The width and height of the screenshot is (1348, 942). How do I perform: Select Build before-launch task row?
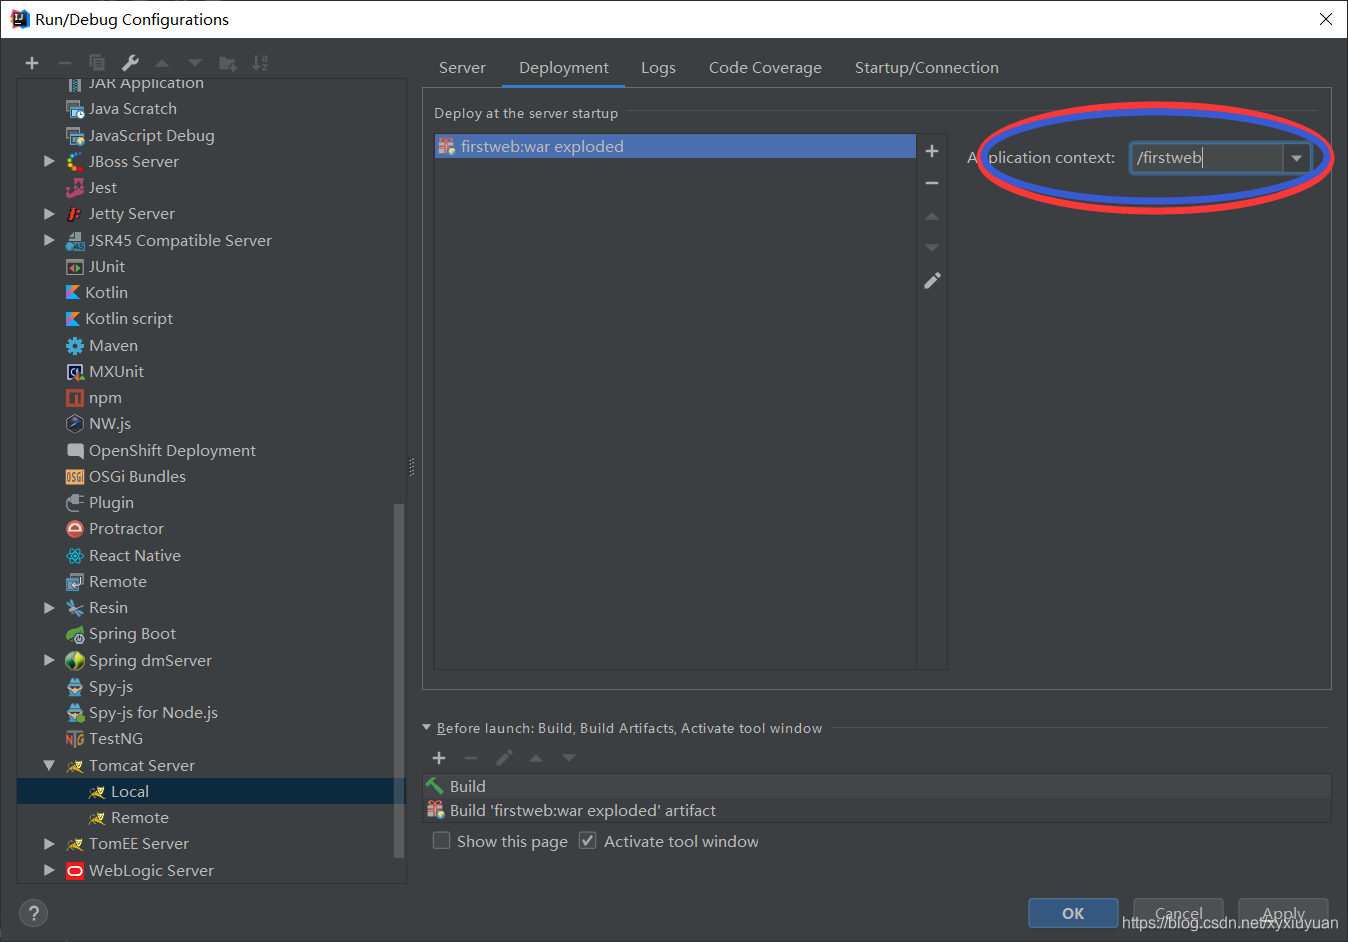click(x=877, y=786)
